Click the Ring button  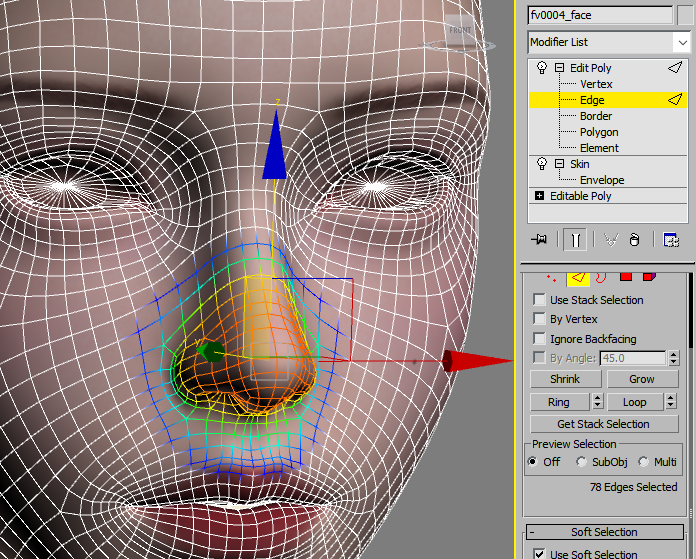pos(559,402)
